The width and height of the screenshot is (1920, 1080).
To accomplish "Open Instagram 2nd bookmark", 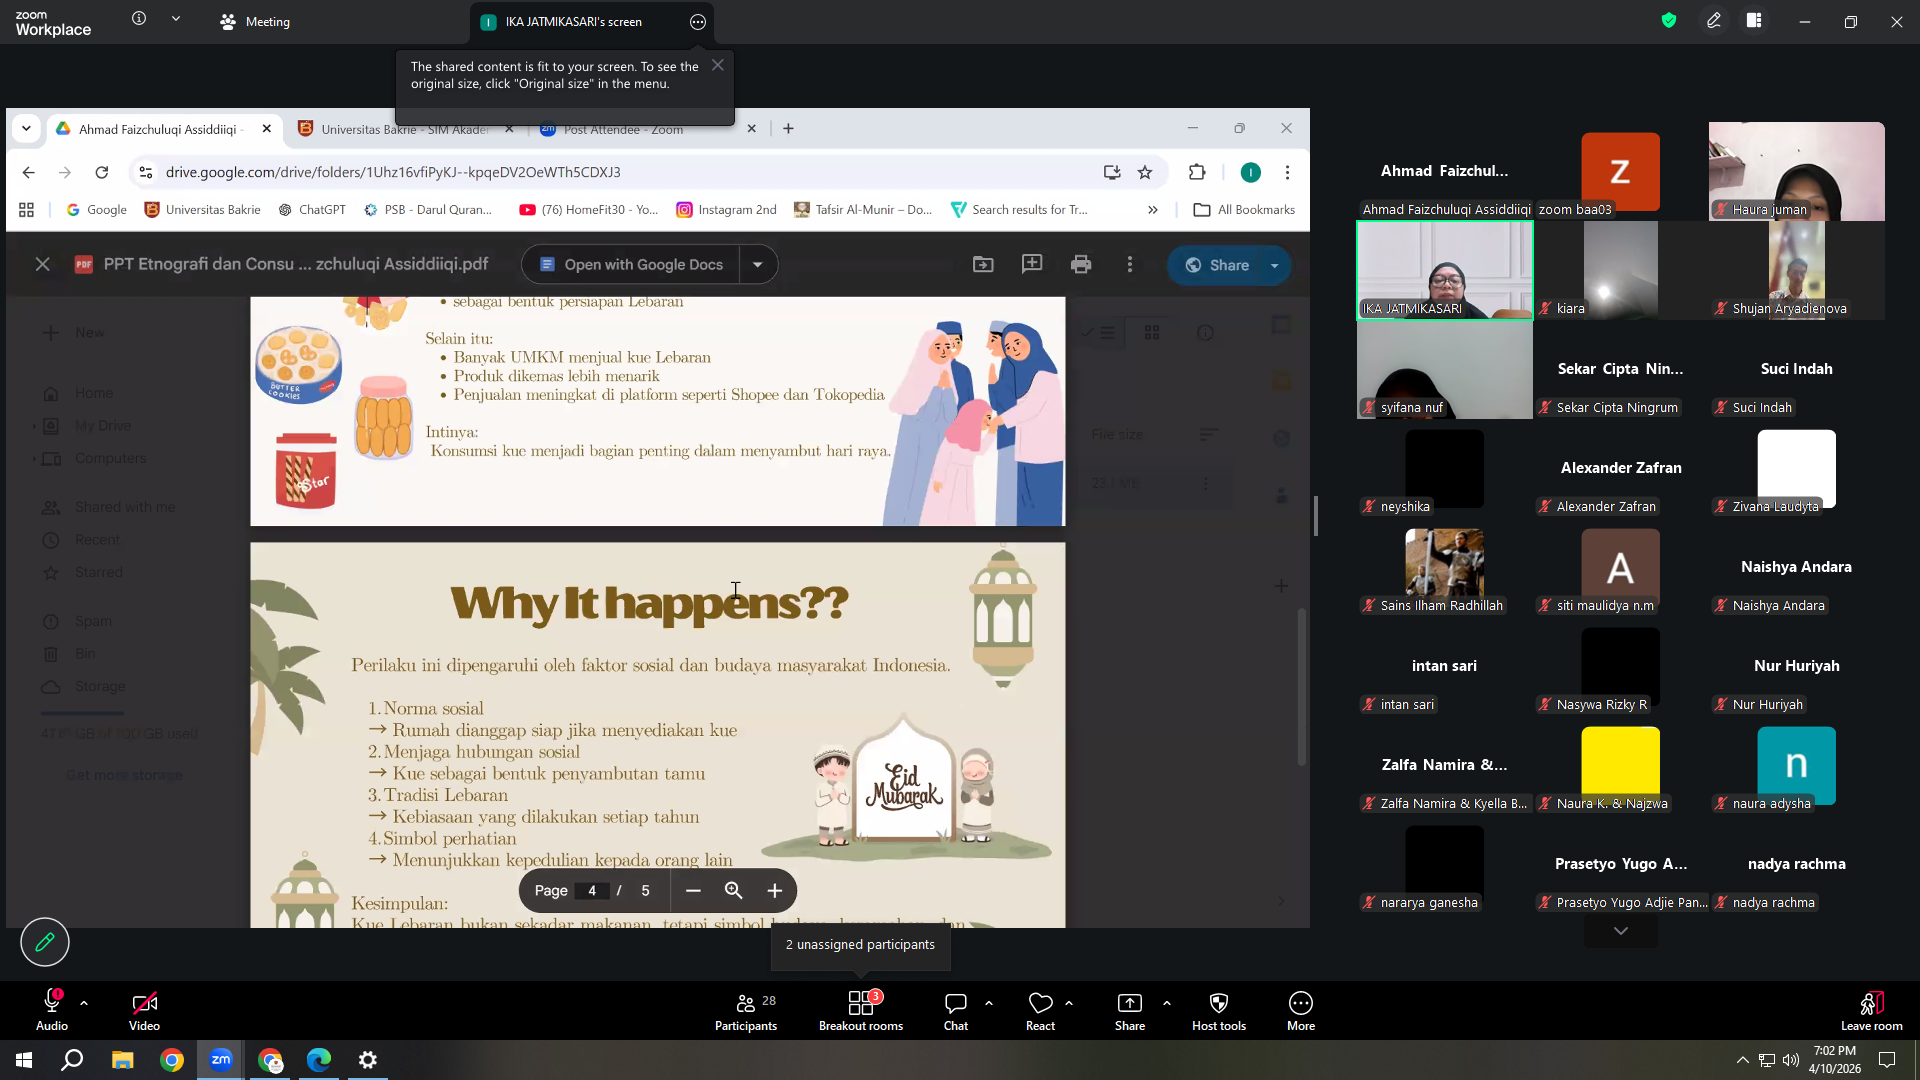I will coord(727,210).
